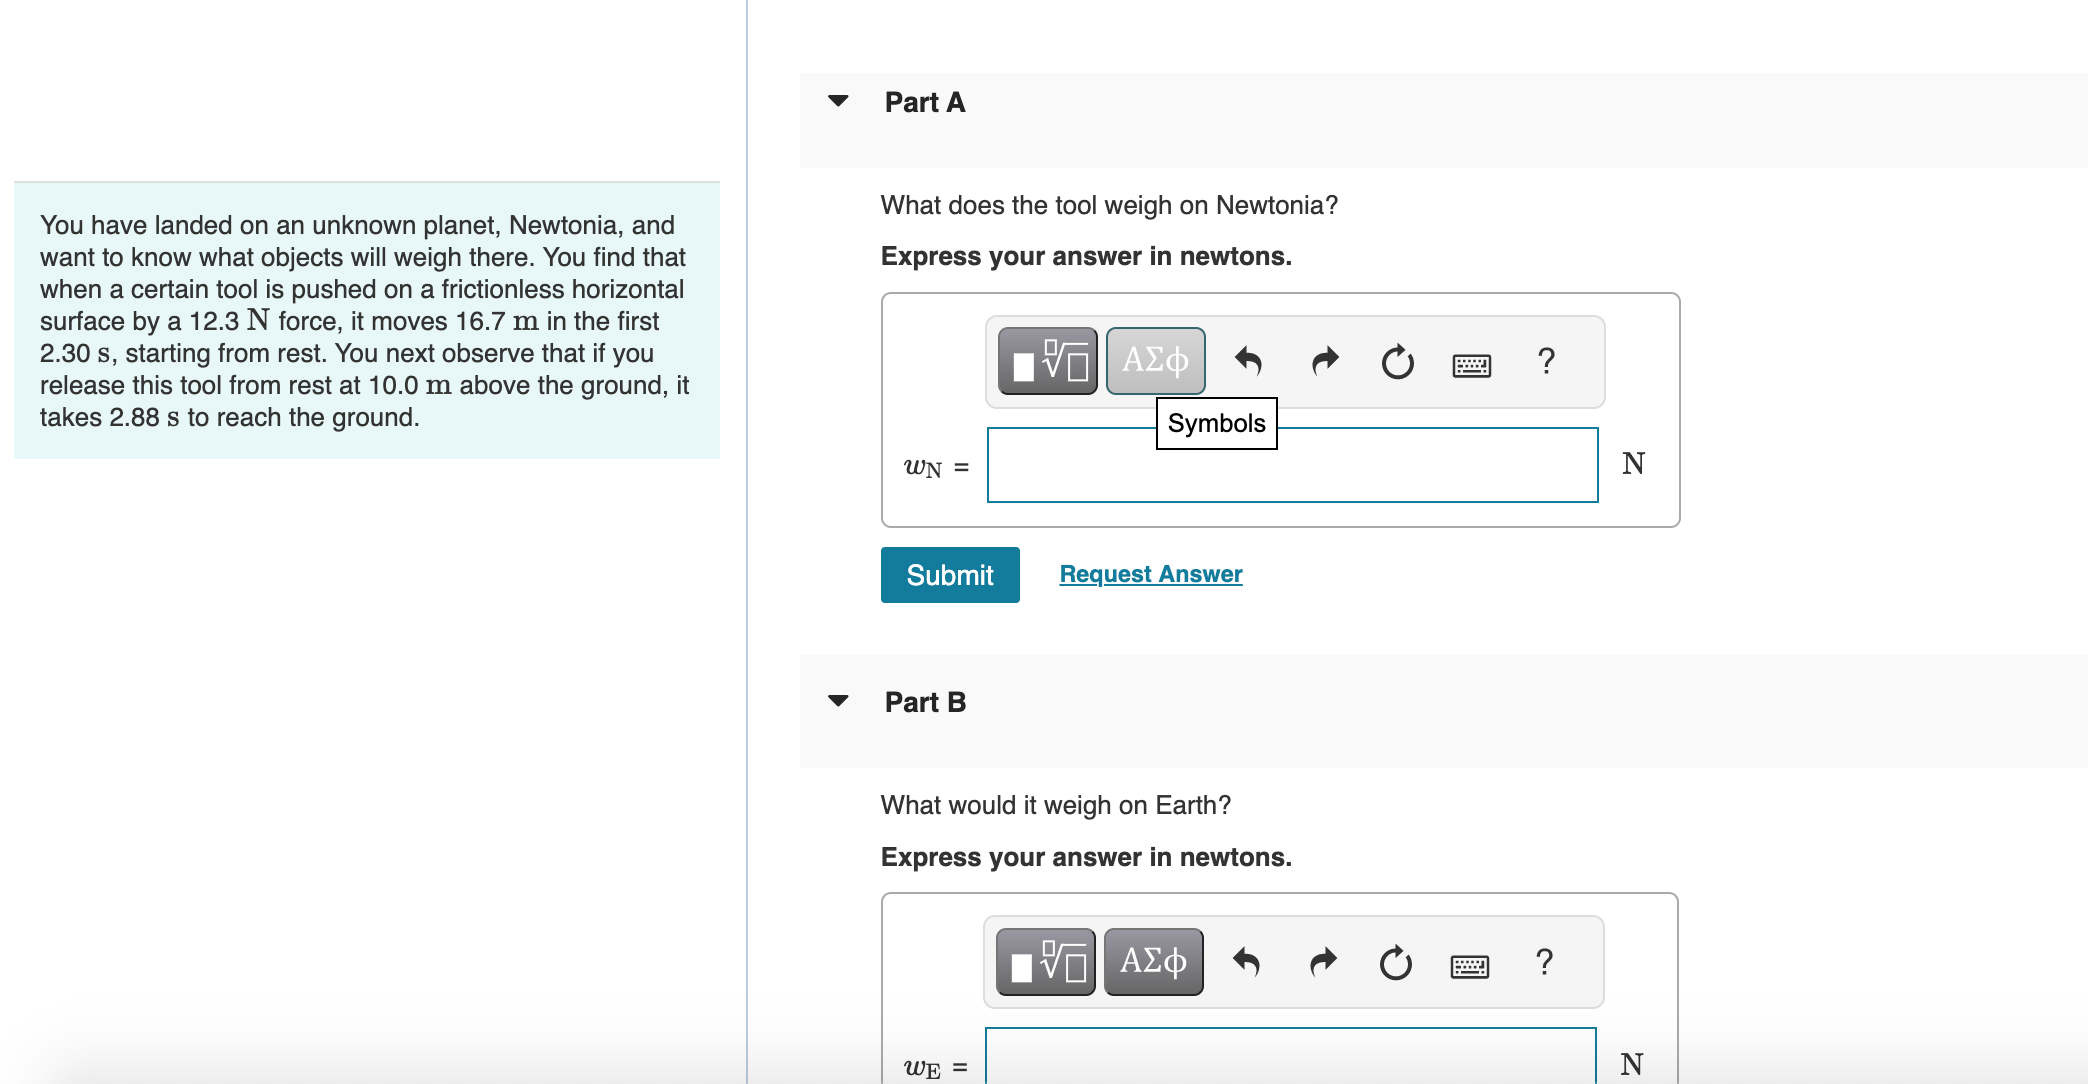
Task: Collapse the Part A section
Action: [x=838, y=101]
